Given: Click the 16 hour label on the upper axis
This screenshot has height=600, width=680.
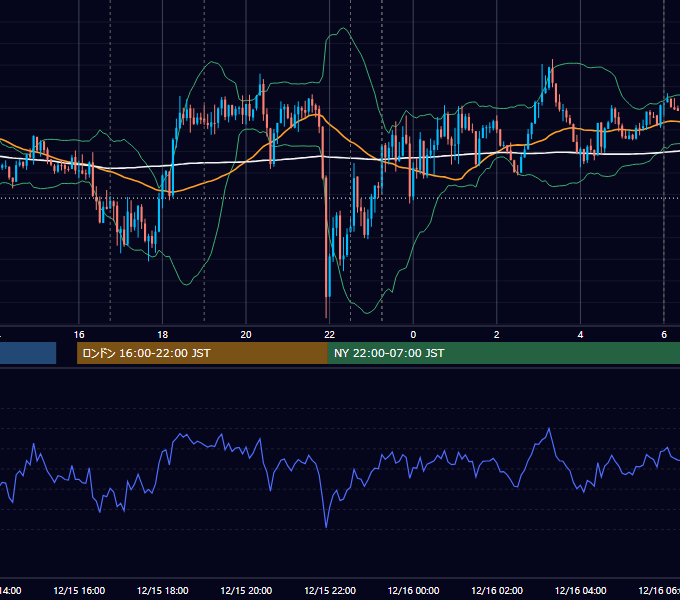Looking at the screenshot, I should coord(79,334).
